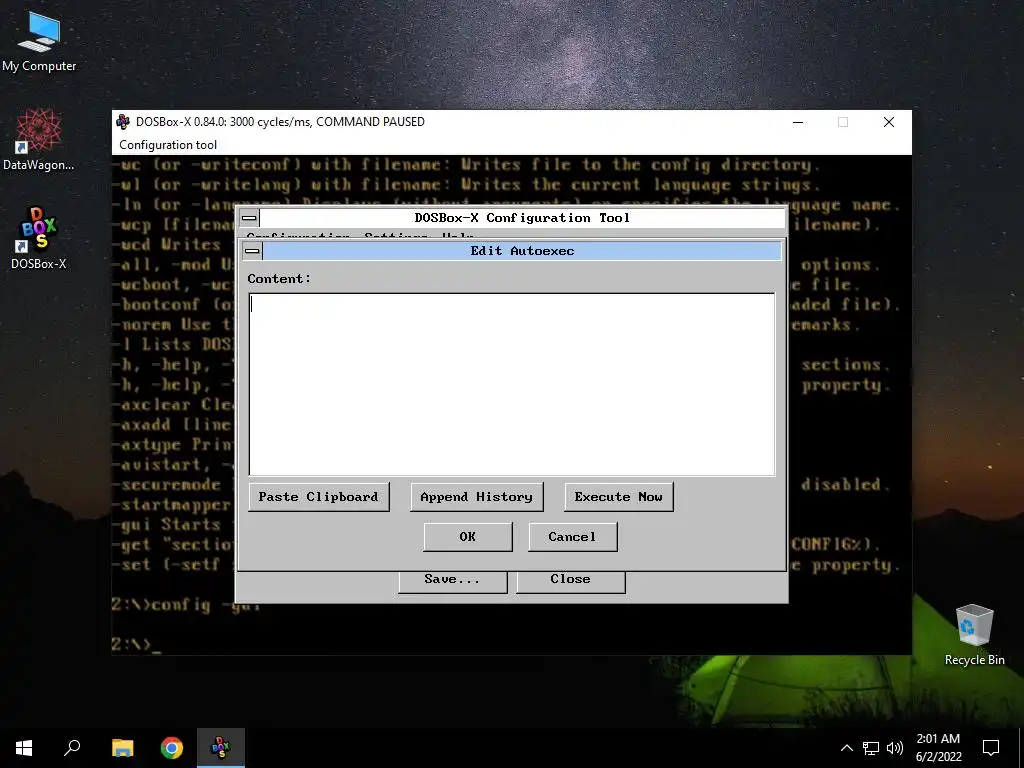This screenshot has height=768, width=1024.
Task: Select DOSBox-X taskbar button
Action: pos(221,748)
